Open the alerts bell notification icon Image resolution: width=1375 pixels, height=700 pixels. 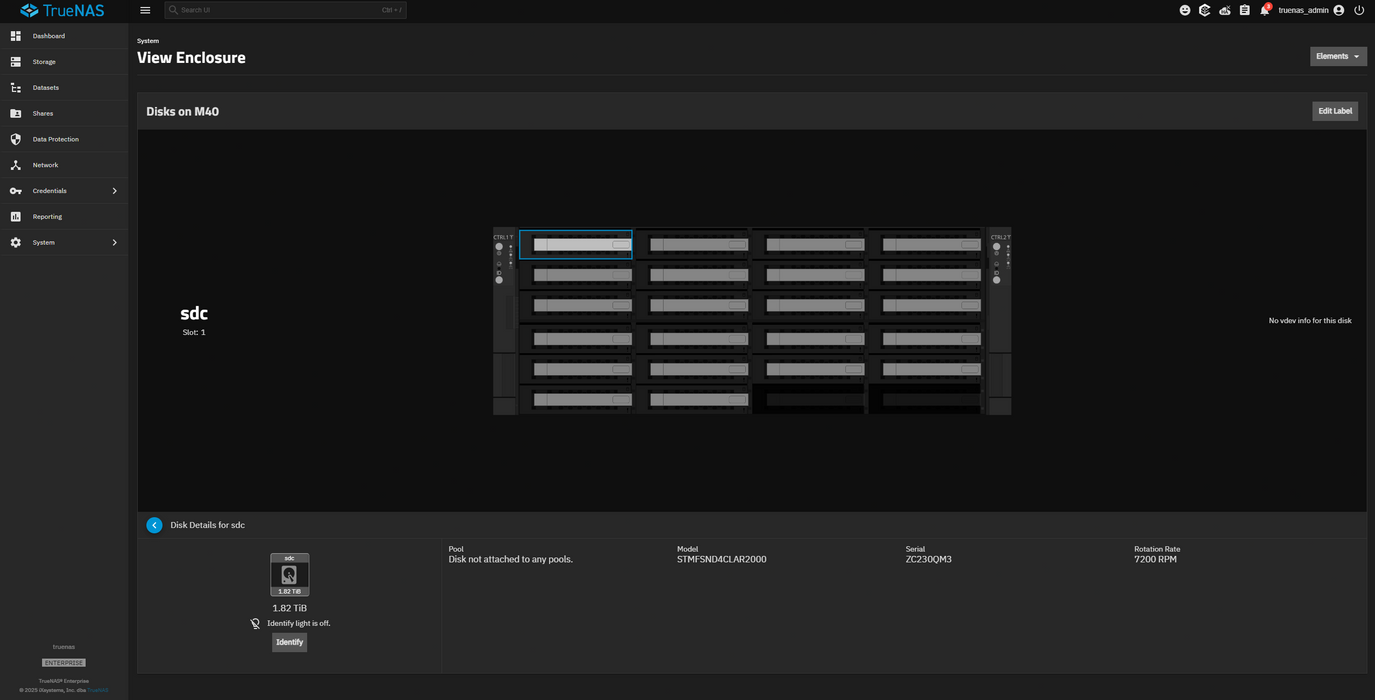[x=1265, y=10]
